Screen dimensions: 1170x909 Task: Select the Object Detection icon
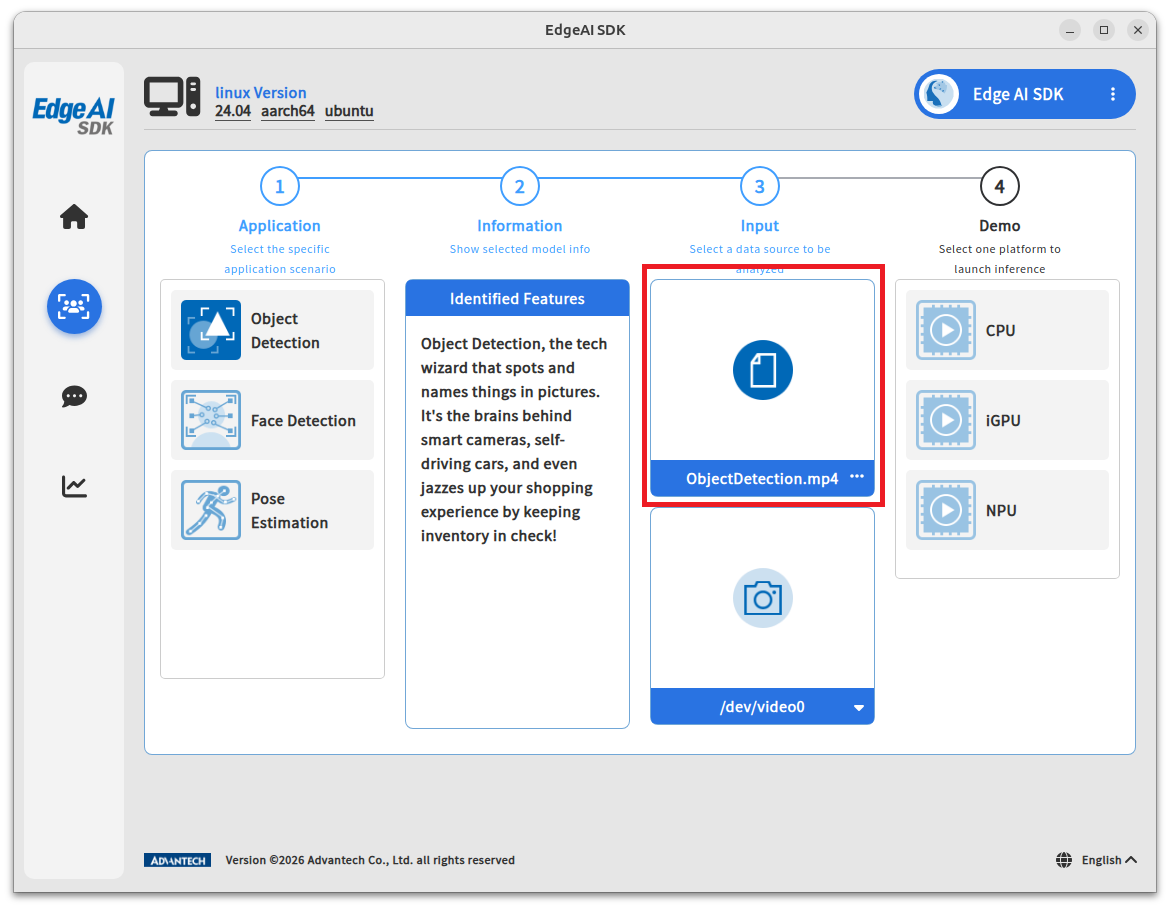[x=210, y=330]
